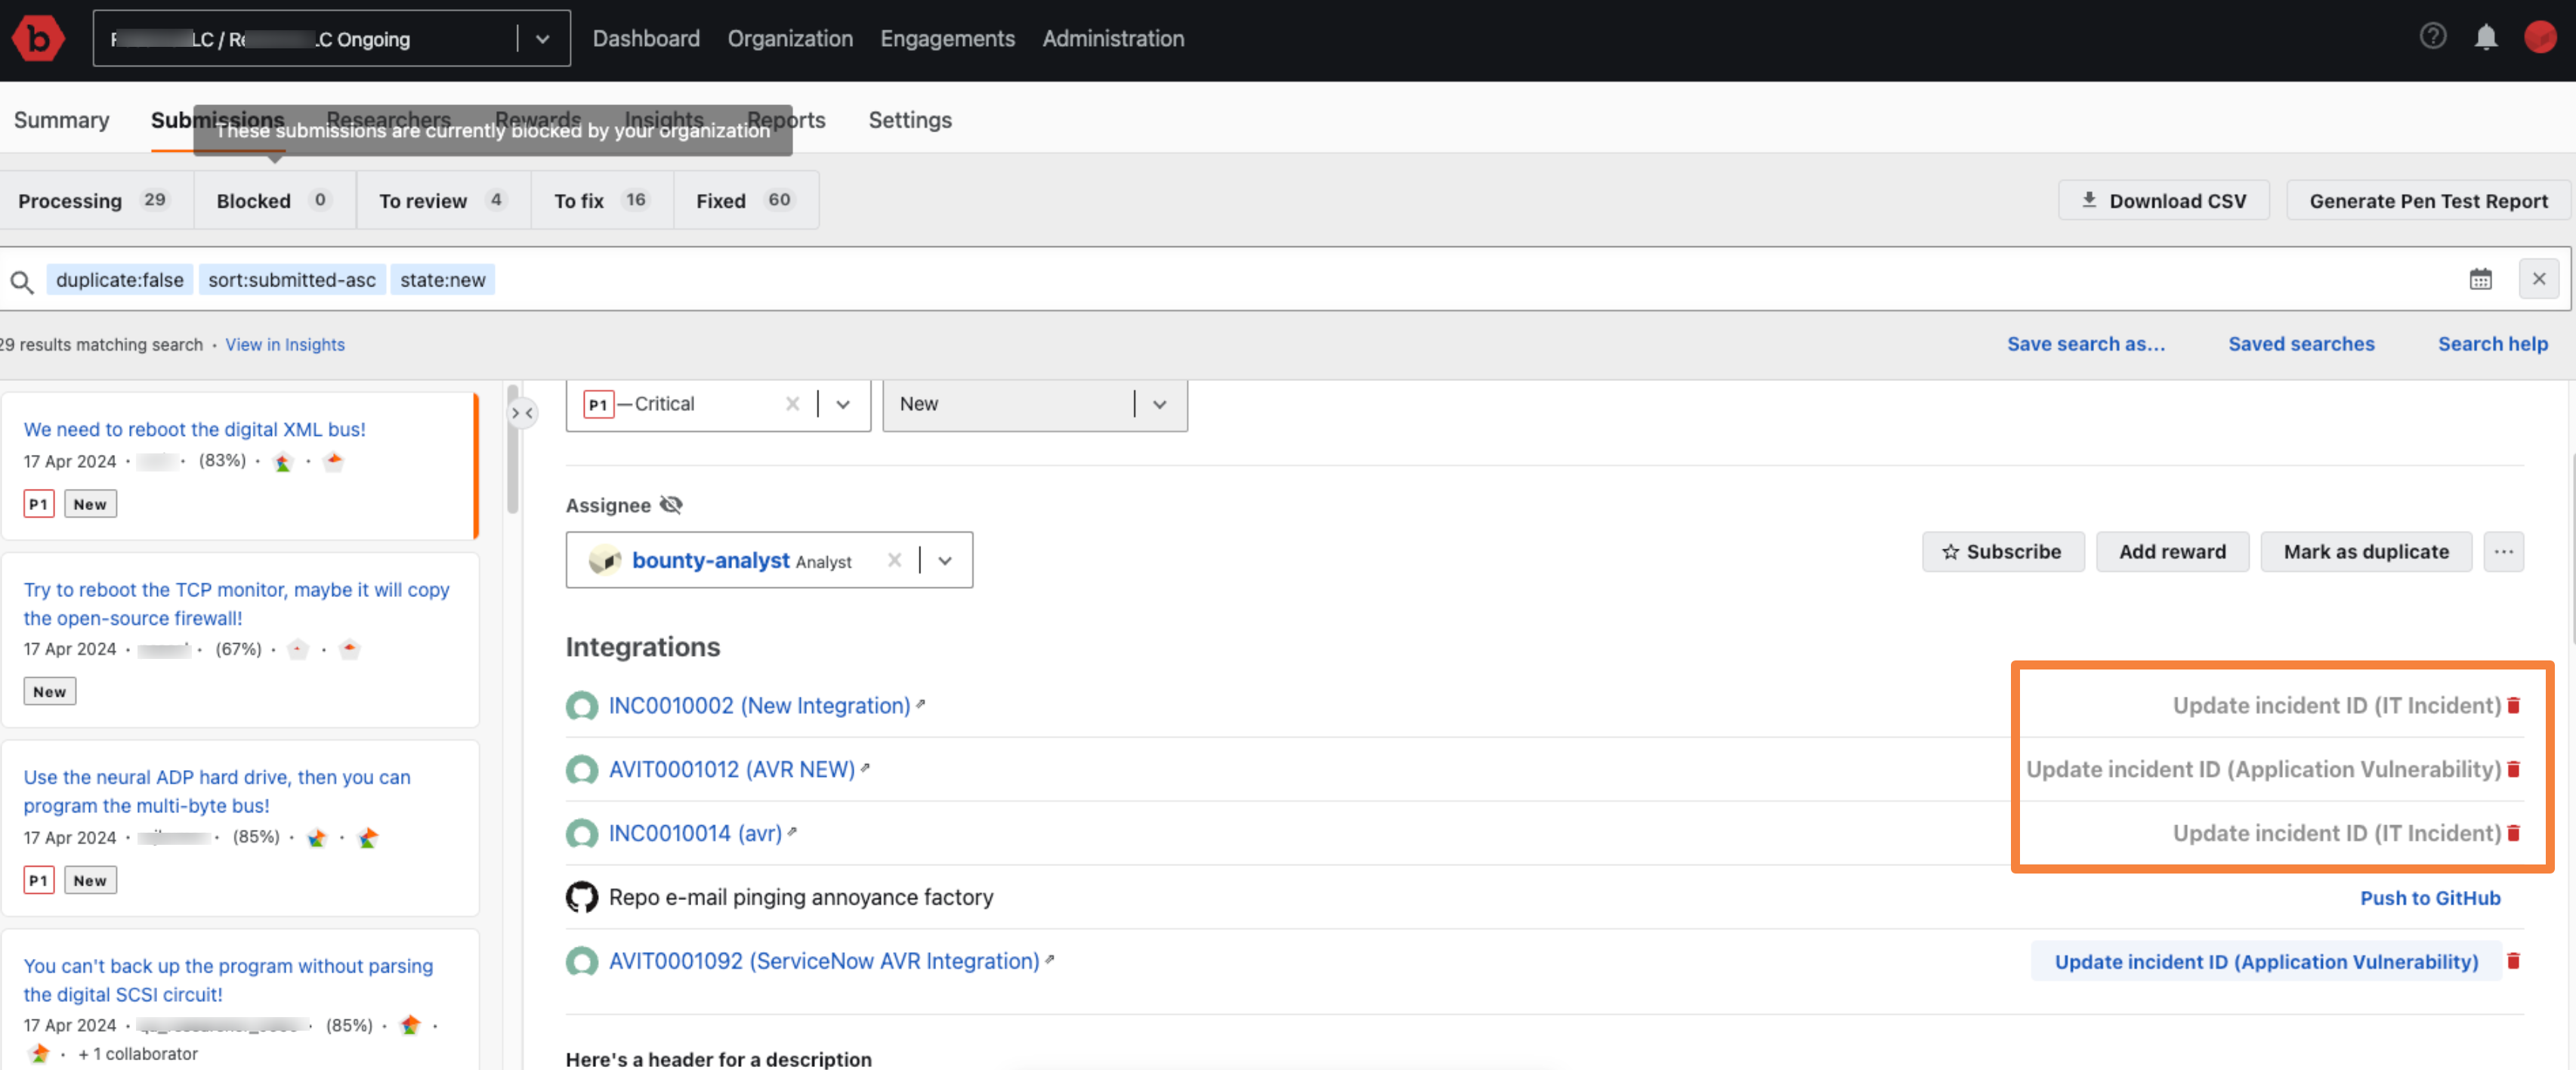Click Save search as... link
This screenshot has height=1070, width=2576.
[x=2086, y=344]
